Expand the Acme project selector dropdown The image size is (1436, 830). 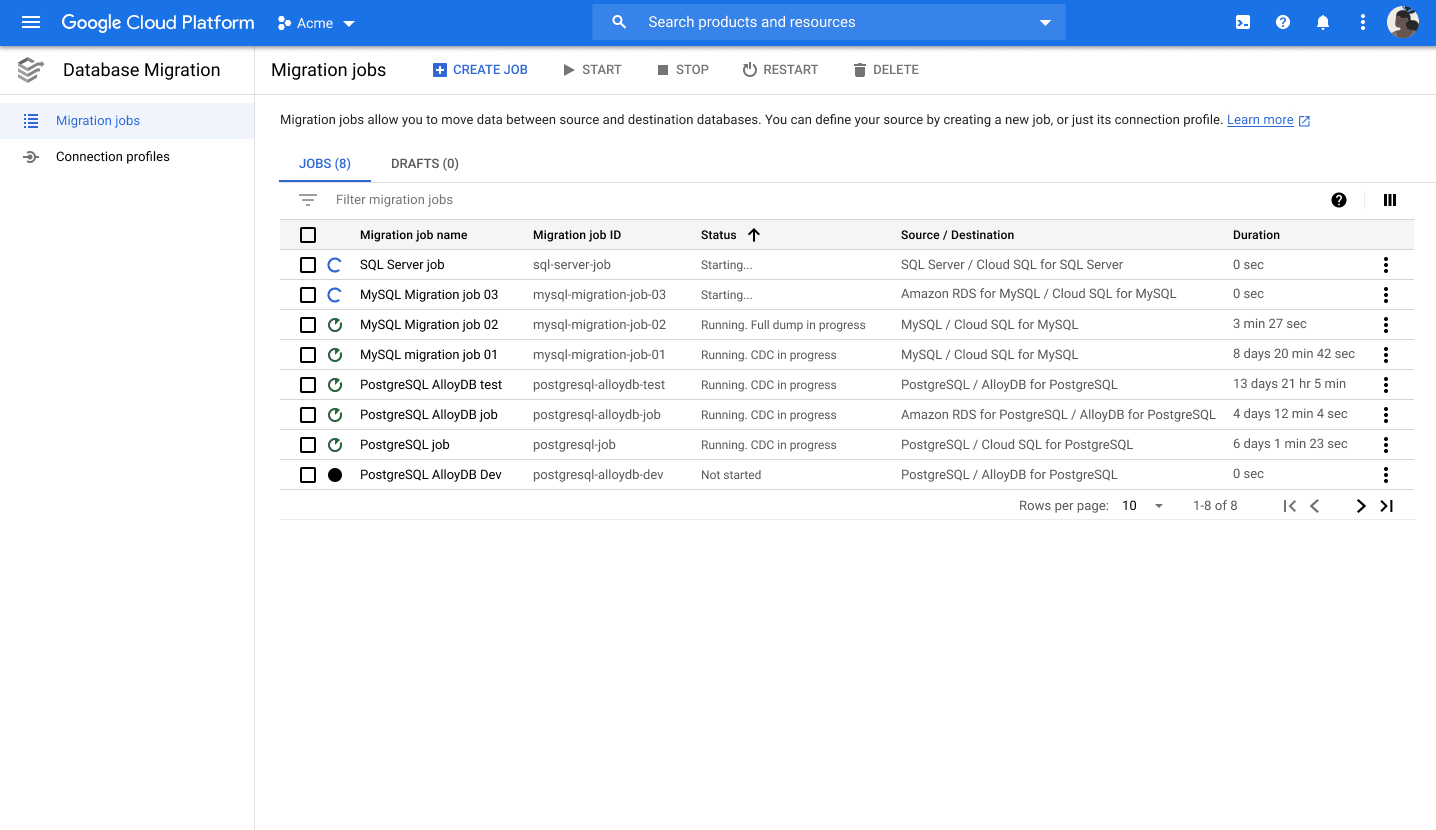tap(316, 23)
